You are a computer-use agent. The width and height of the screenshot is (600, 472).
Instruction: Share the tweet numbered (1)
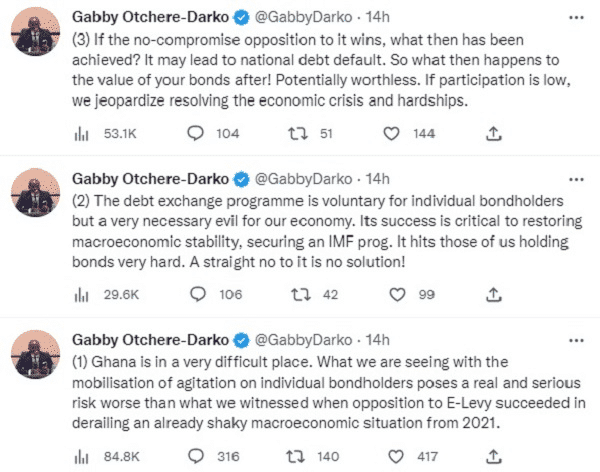tap(492, 456)
